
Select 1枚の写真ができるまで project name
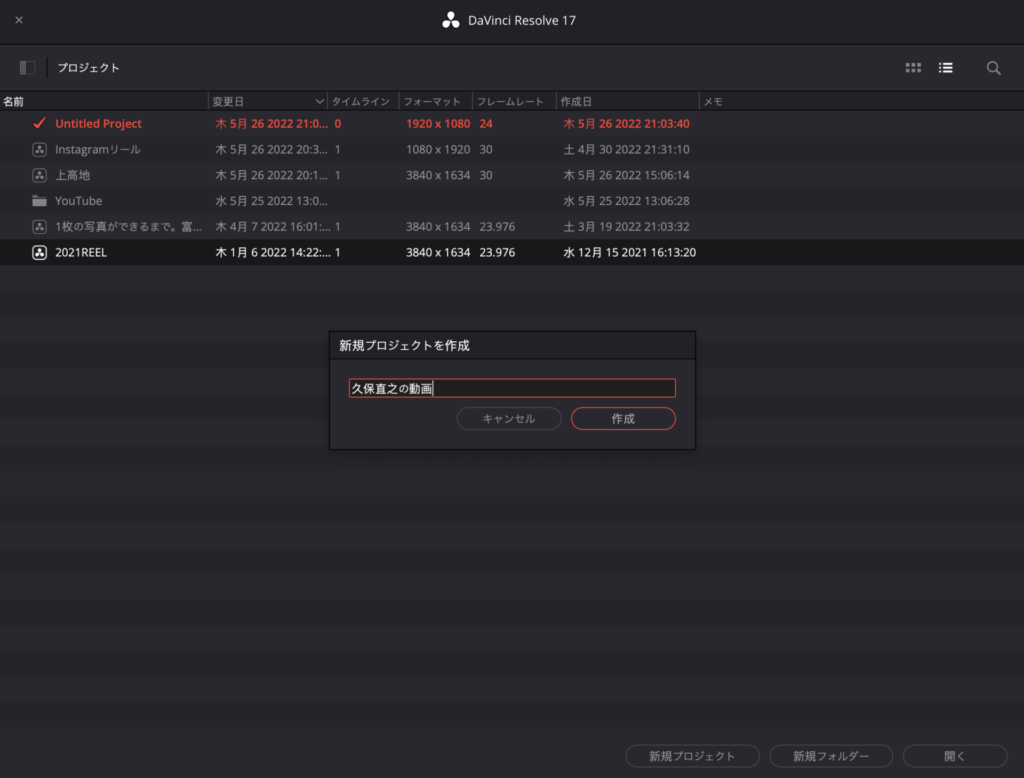point(128,227)
